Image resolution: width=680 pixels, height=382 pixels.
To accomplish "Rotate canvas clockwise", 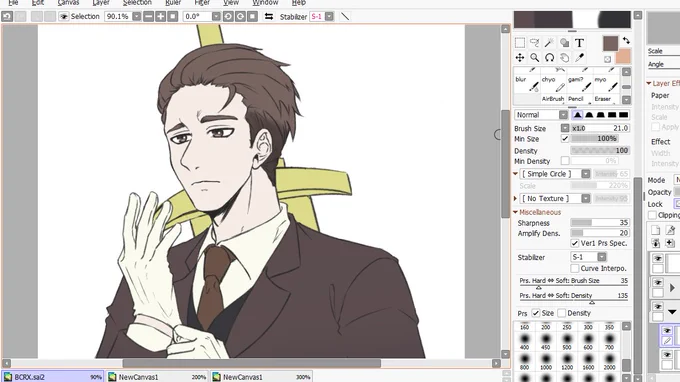I will [240, 16].
